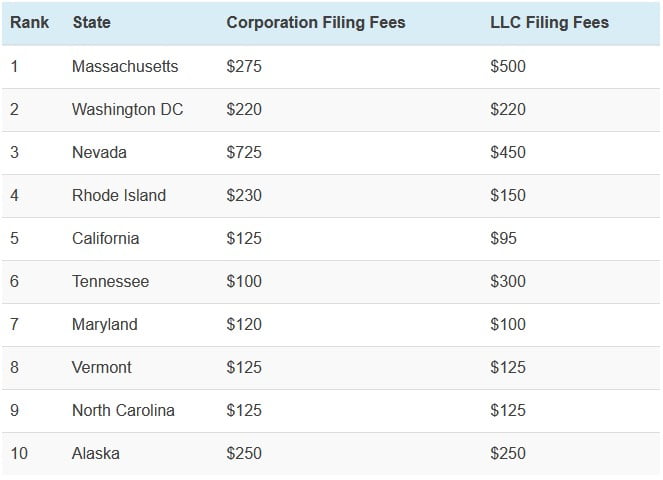
Task: Click the Rank column header
Action: click(30, 22)
